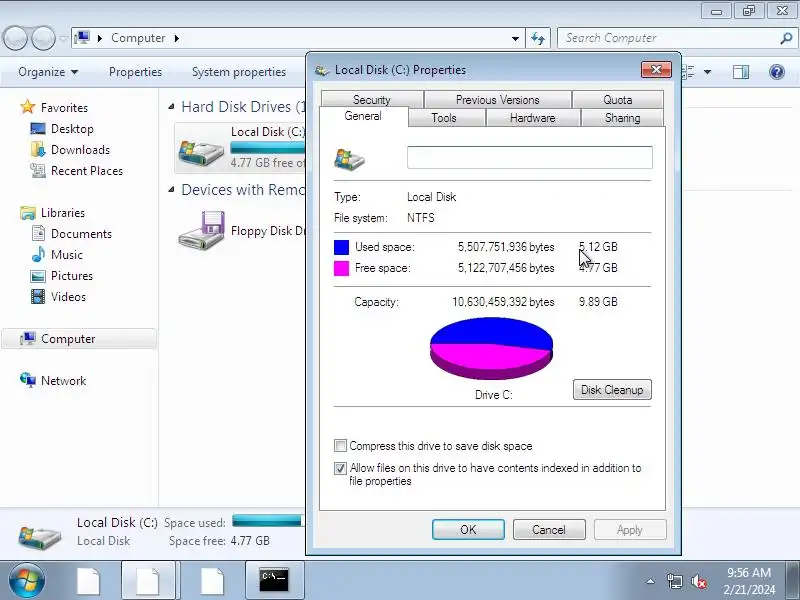This screenshot has height=600, width=800.
Task: Click the Space used bar in details pane
Action: click(268, 521)
